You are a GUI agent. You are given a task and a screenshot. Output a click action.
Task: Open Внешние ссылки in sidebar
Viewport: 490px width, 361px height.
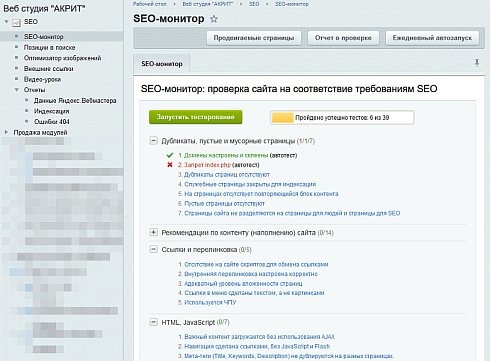(x=48, y=69)
